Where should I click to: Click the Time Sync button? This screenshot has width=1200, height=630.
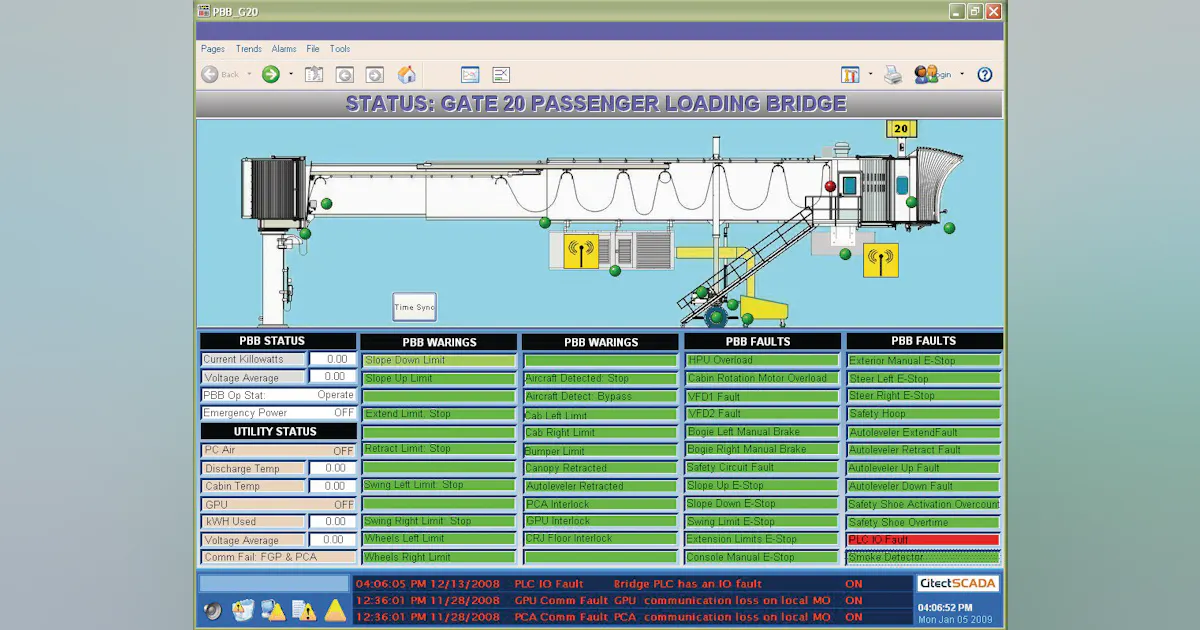(x=414, y=307)
